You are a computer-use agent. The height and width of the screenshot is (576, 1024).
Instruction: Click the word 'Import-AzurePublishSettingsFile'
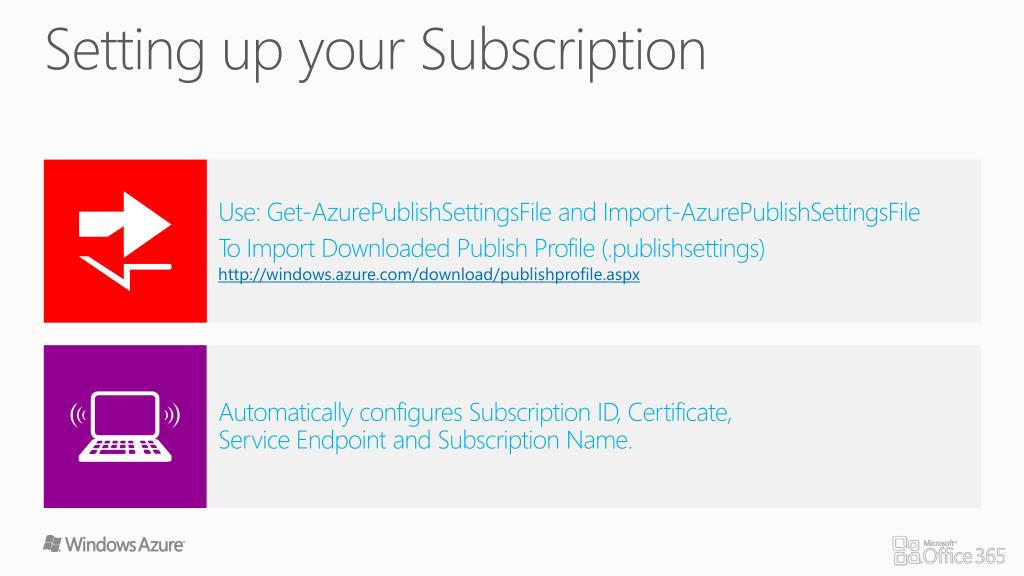(761, 213)
